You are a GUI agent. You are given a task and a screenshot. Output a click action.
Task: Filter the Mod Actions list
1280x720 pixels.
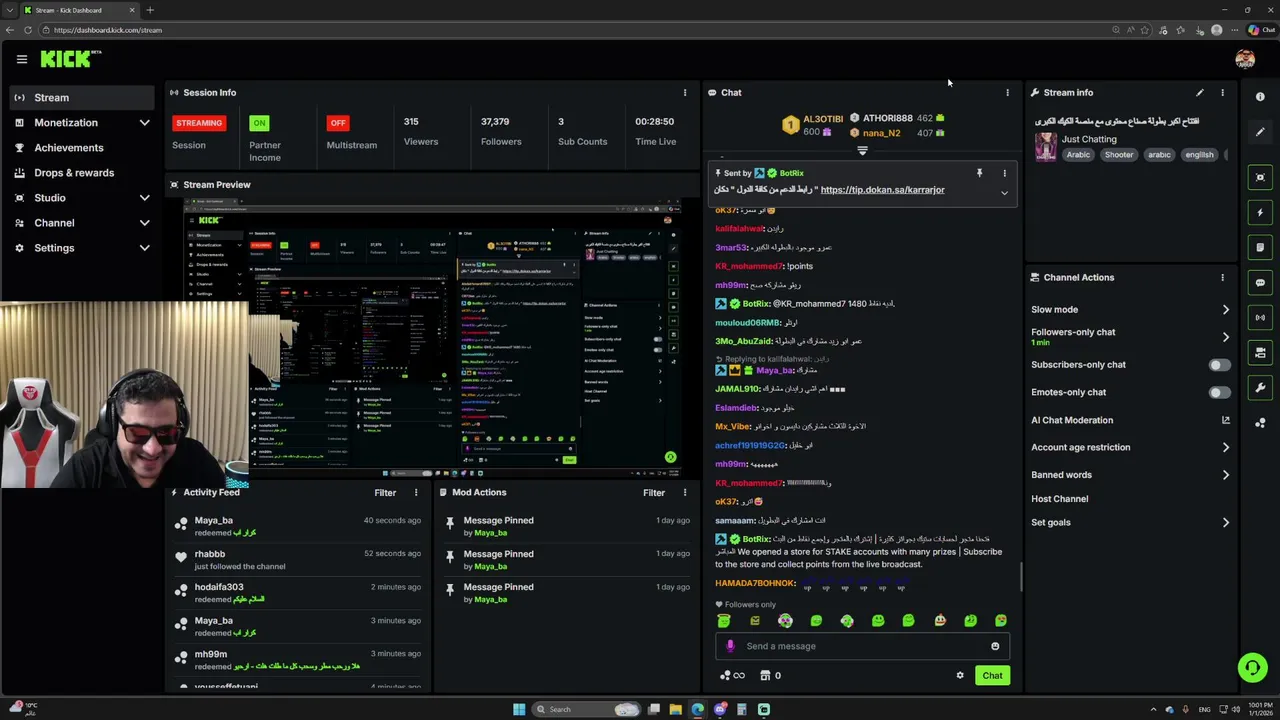(654, 492)
